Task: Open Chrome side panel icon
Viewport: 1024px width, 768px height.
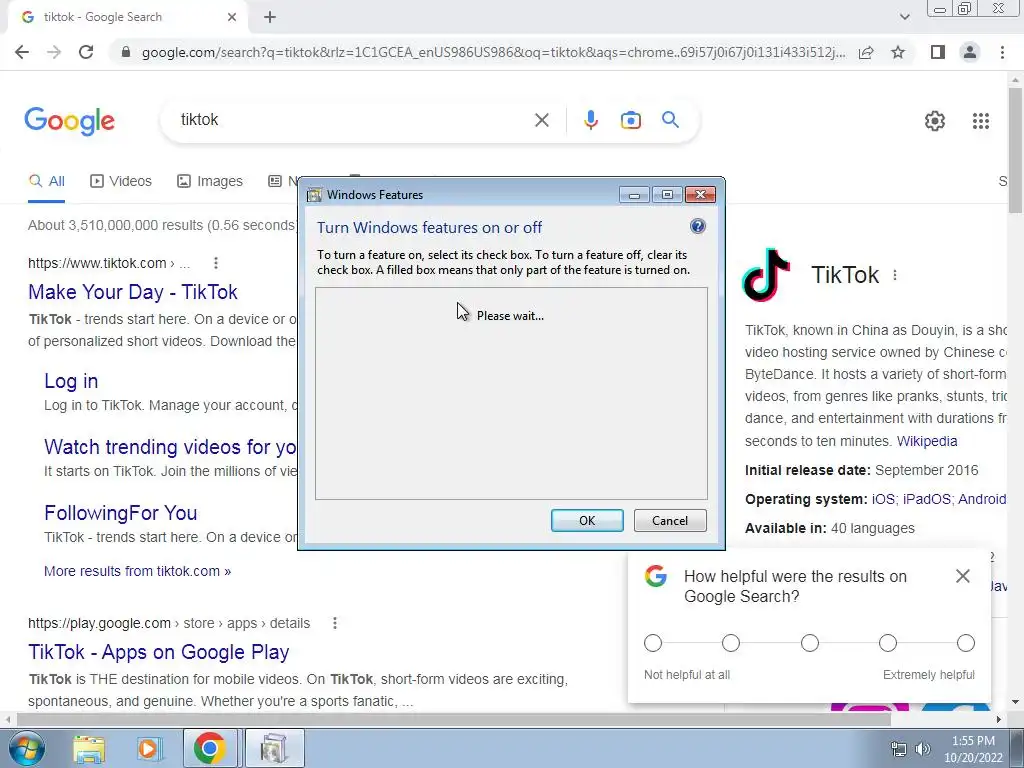Action: 938,52
